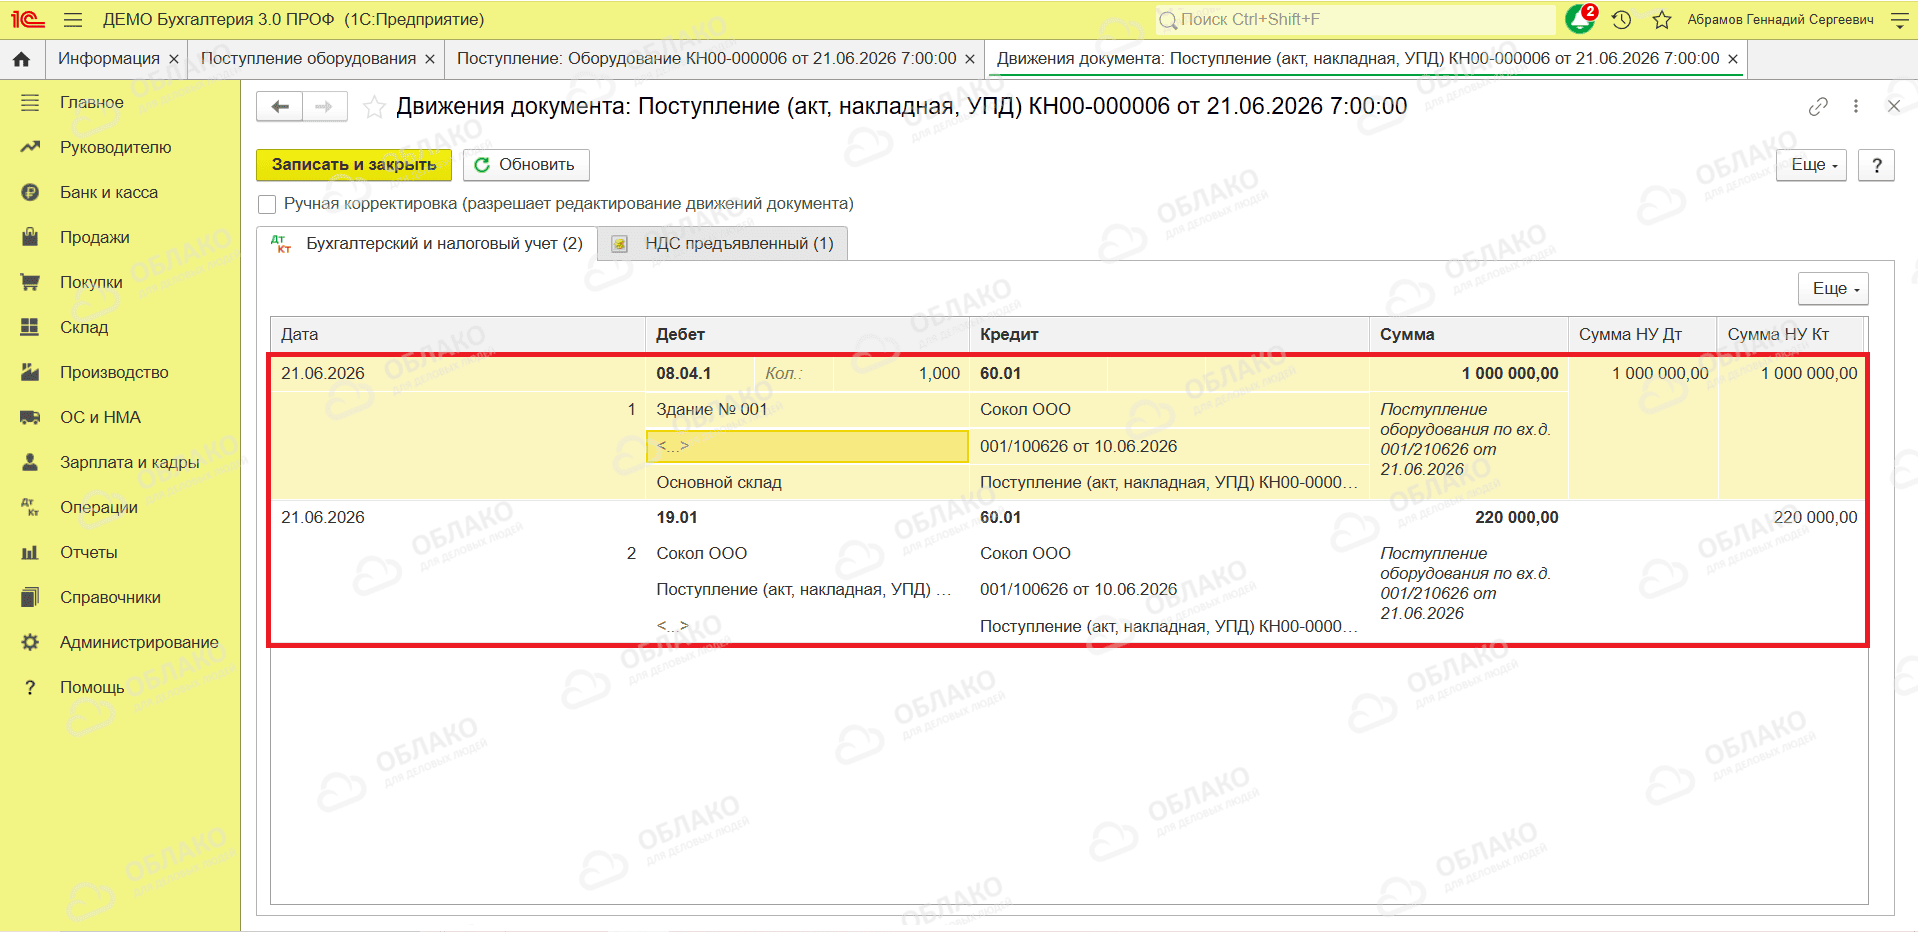Open three-dot more options icon
1918x932 pixels.
pos(1856,106)
